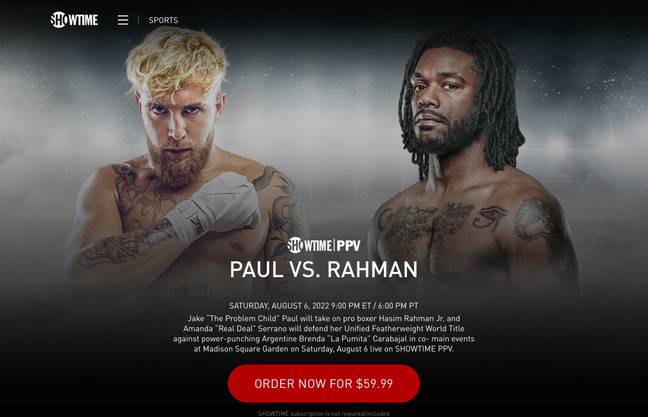Open the hamburger menu icon

point(123,20)
